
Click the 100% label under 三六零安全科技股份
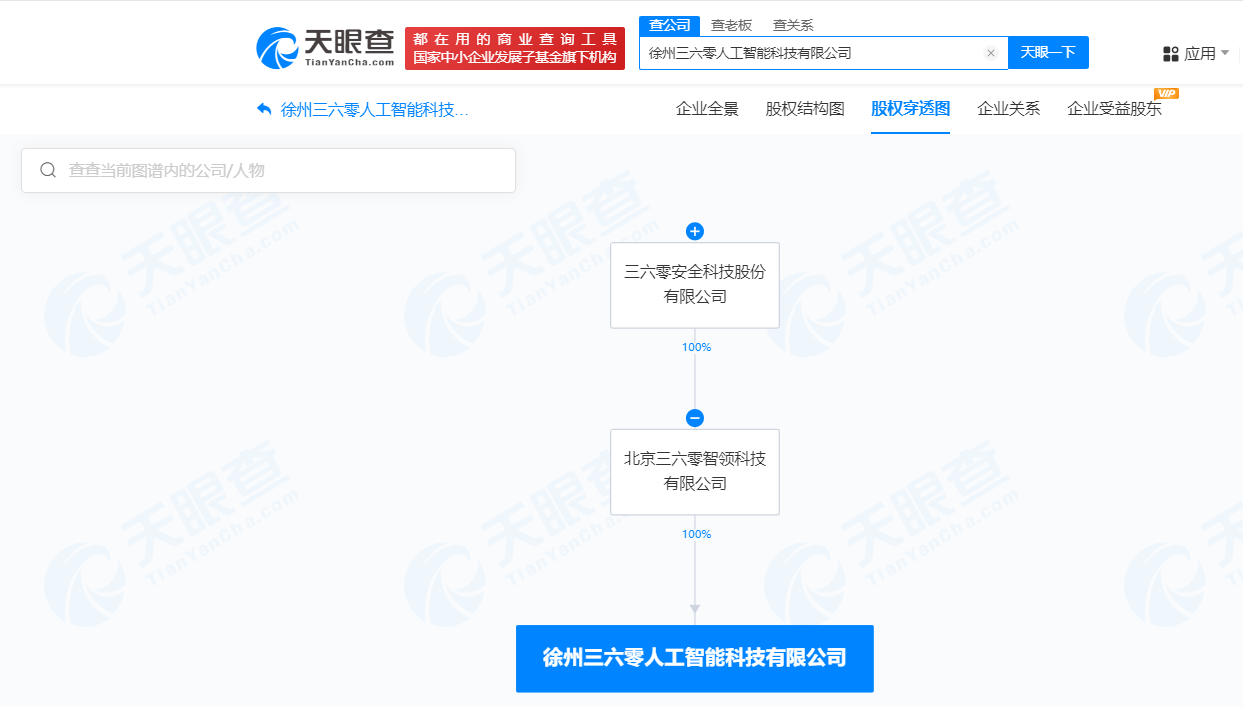(x=696, y=347)
